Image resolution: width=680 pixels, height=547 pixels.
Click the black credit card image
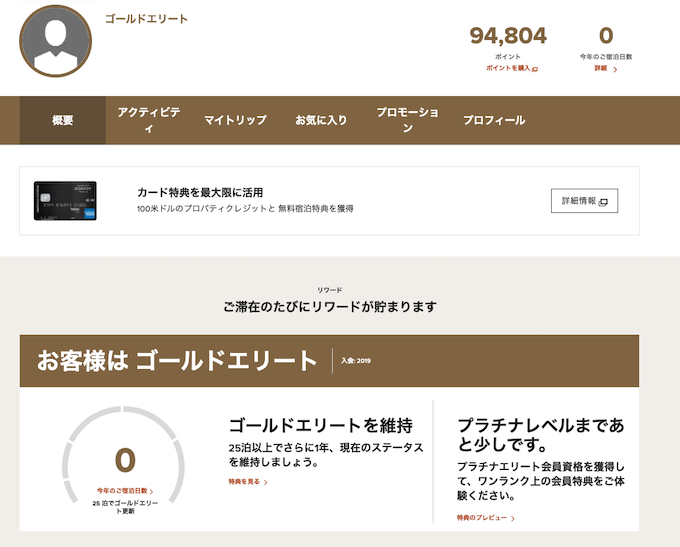click(65, 201)
